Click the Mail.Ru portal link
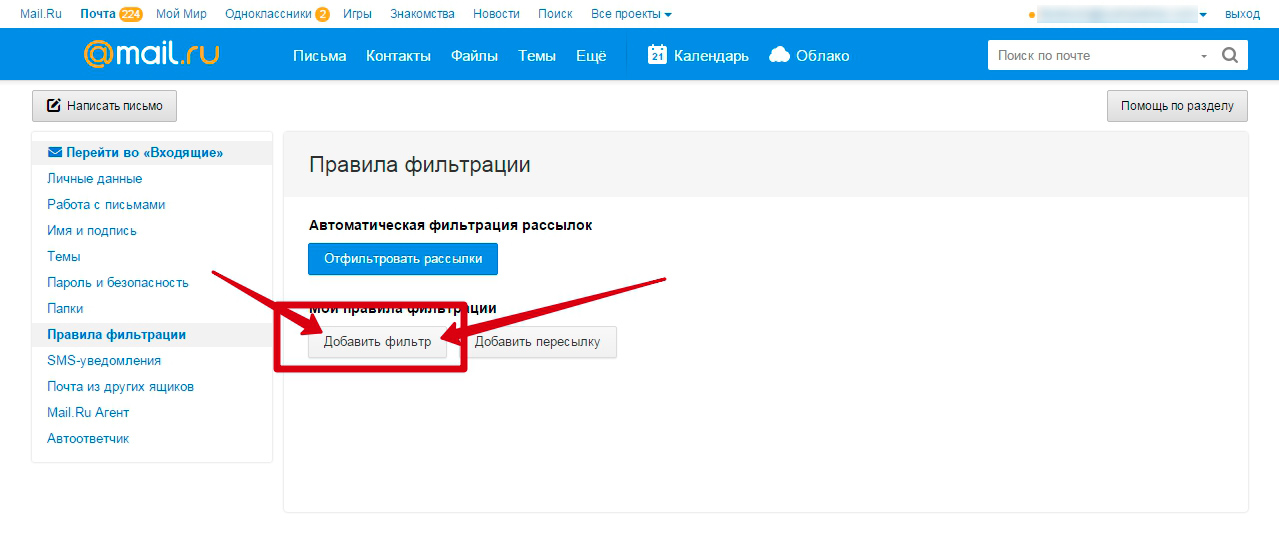The height and width of the screenshot is (548, 1279). point(42,14)
